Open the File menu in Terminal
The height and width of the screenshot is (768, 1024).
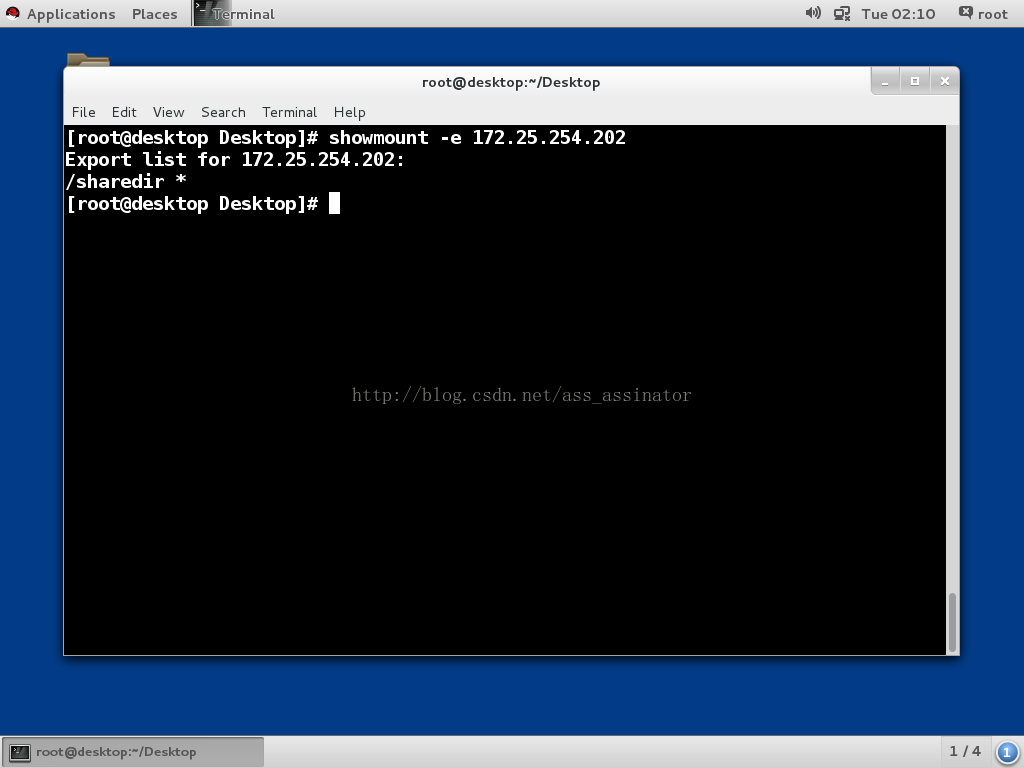click(x=84, y=112)
